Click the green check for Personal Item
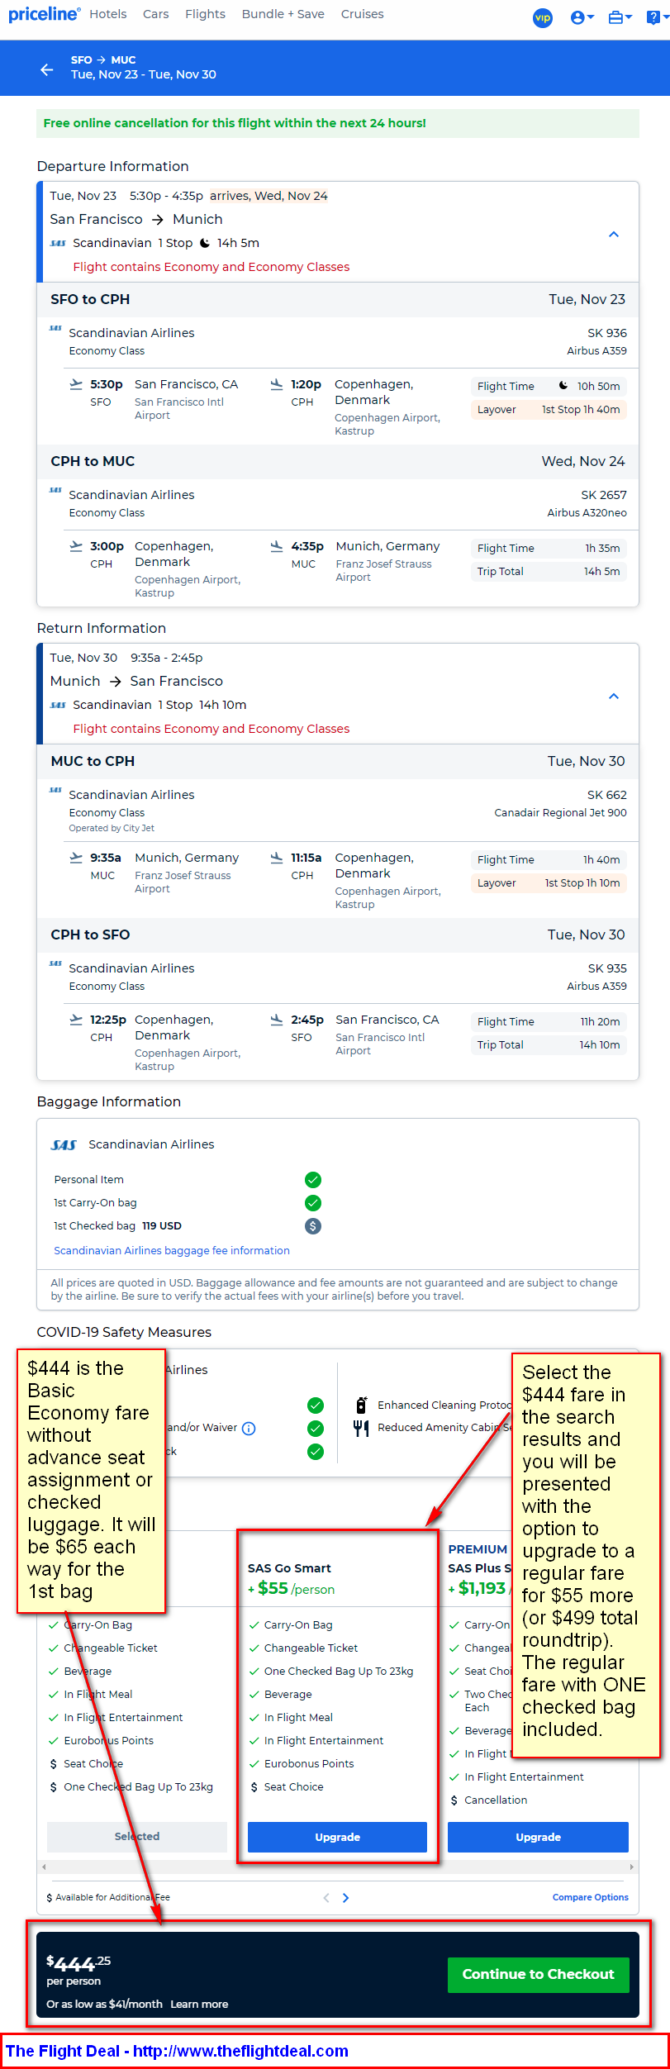Viewport: 670px width, 2069px height. (313, 1180)
